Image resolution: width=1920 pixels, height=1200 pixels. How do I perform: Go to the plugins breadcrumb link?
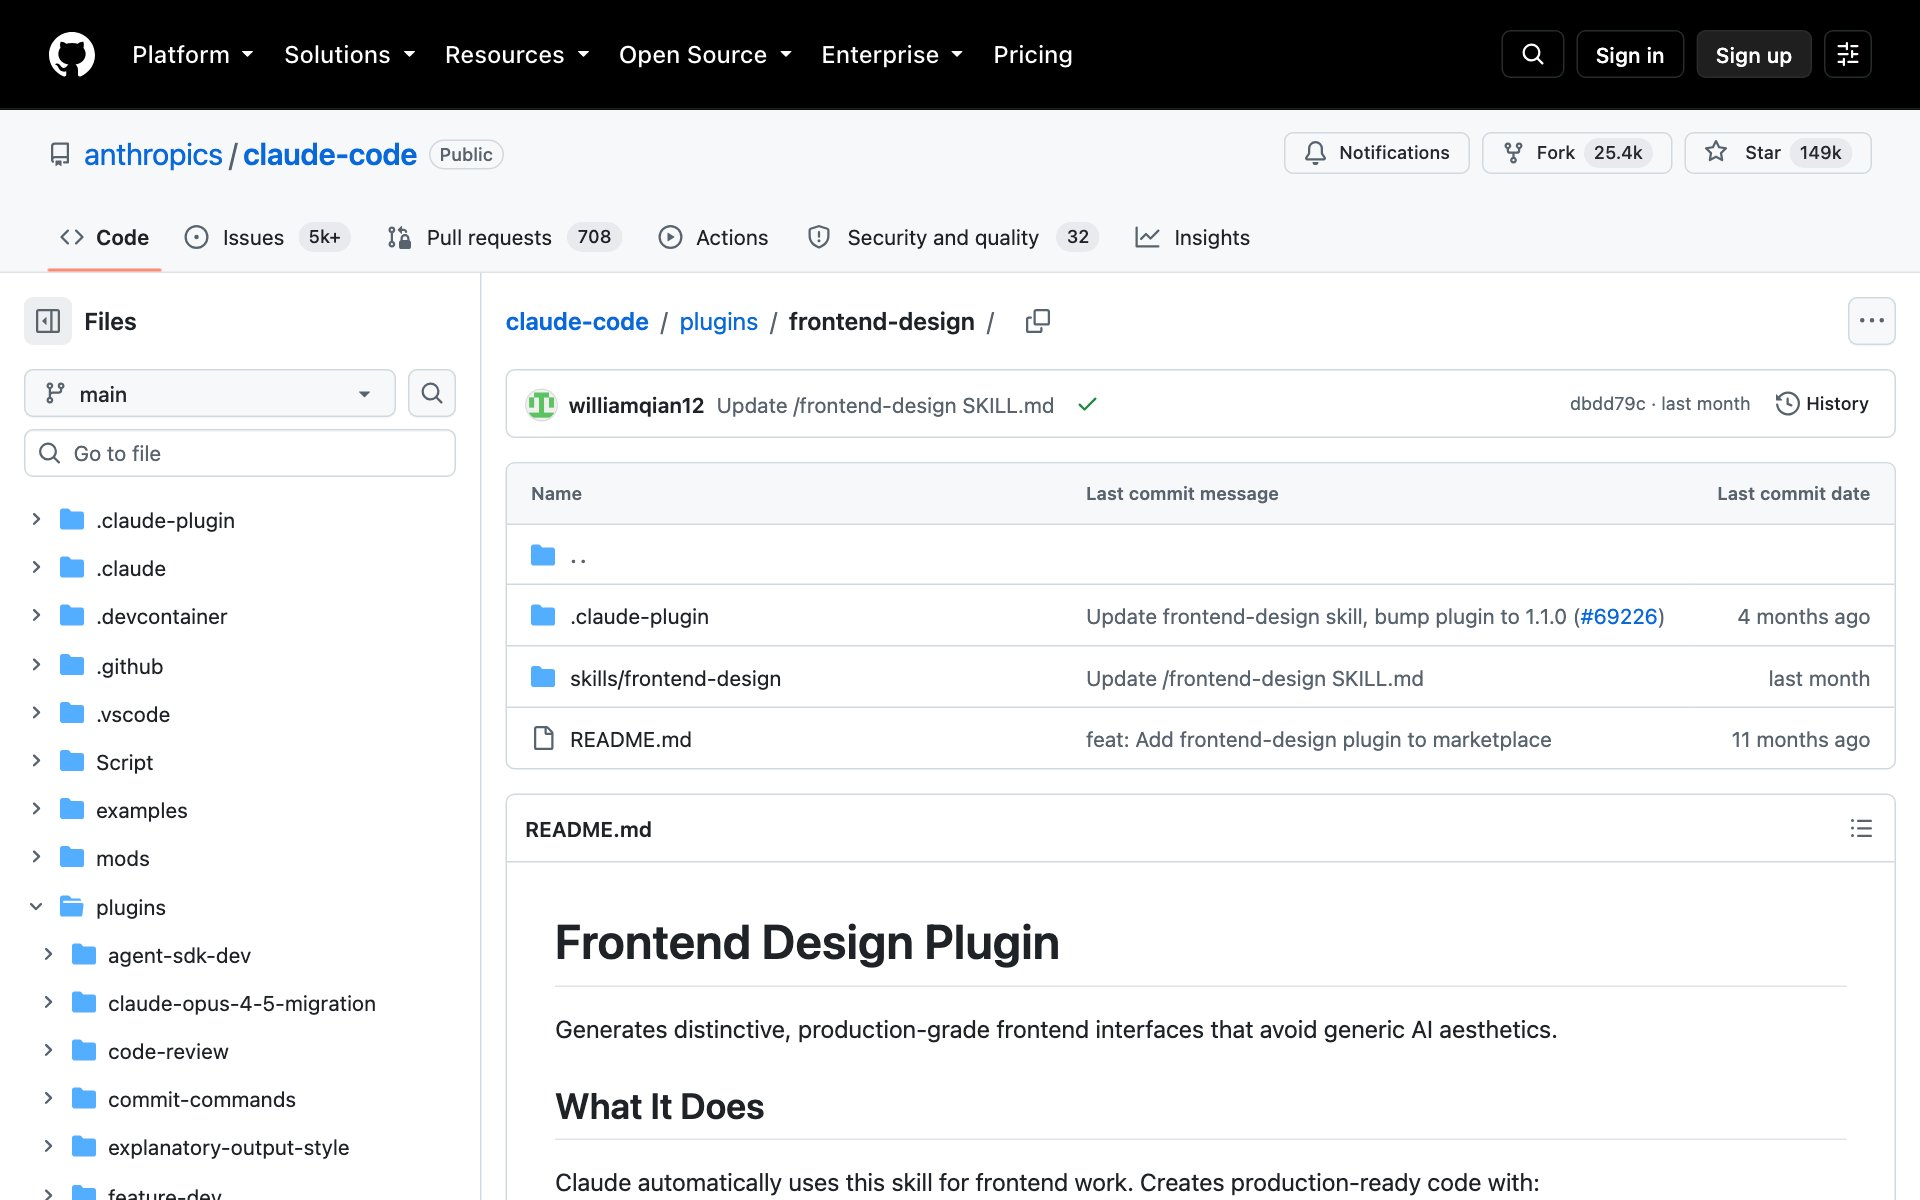(718, 321)
